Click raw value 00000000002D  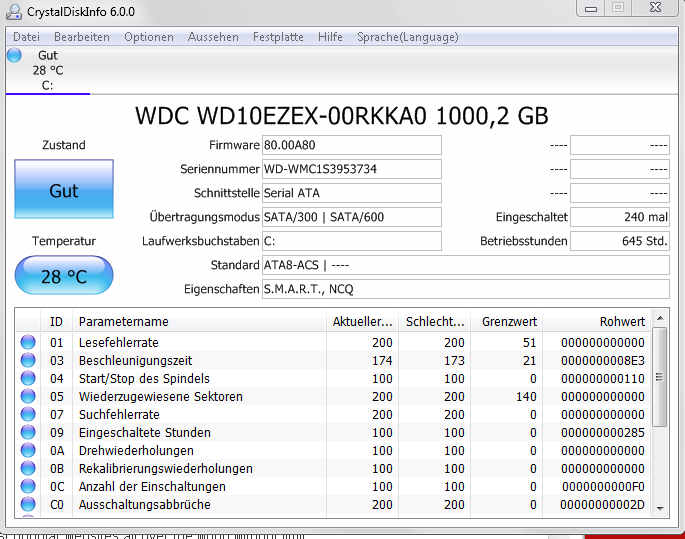602,504
